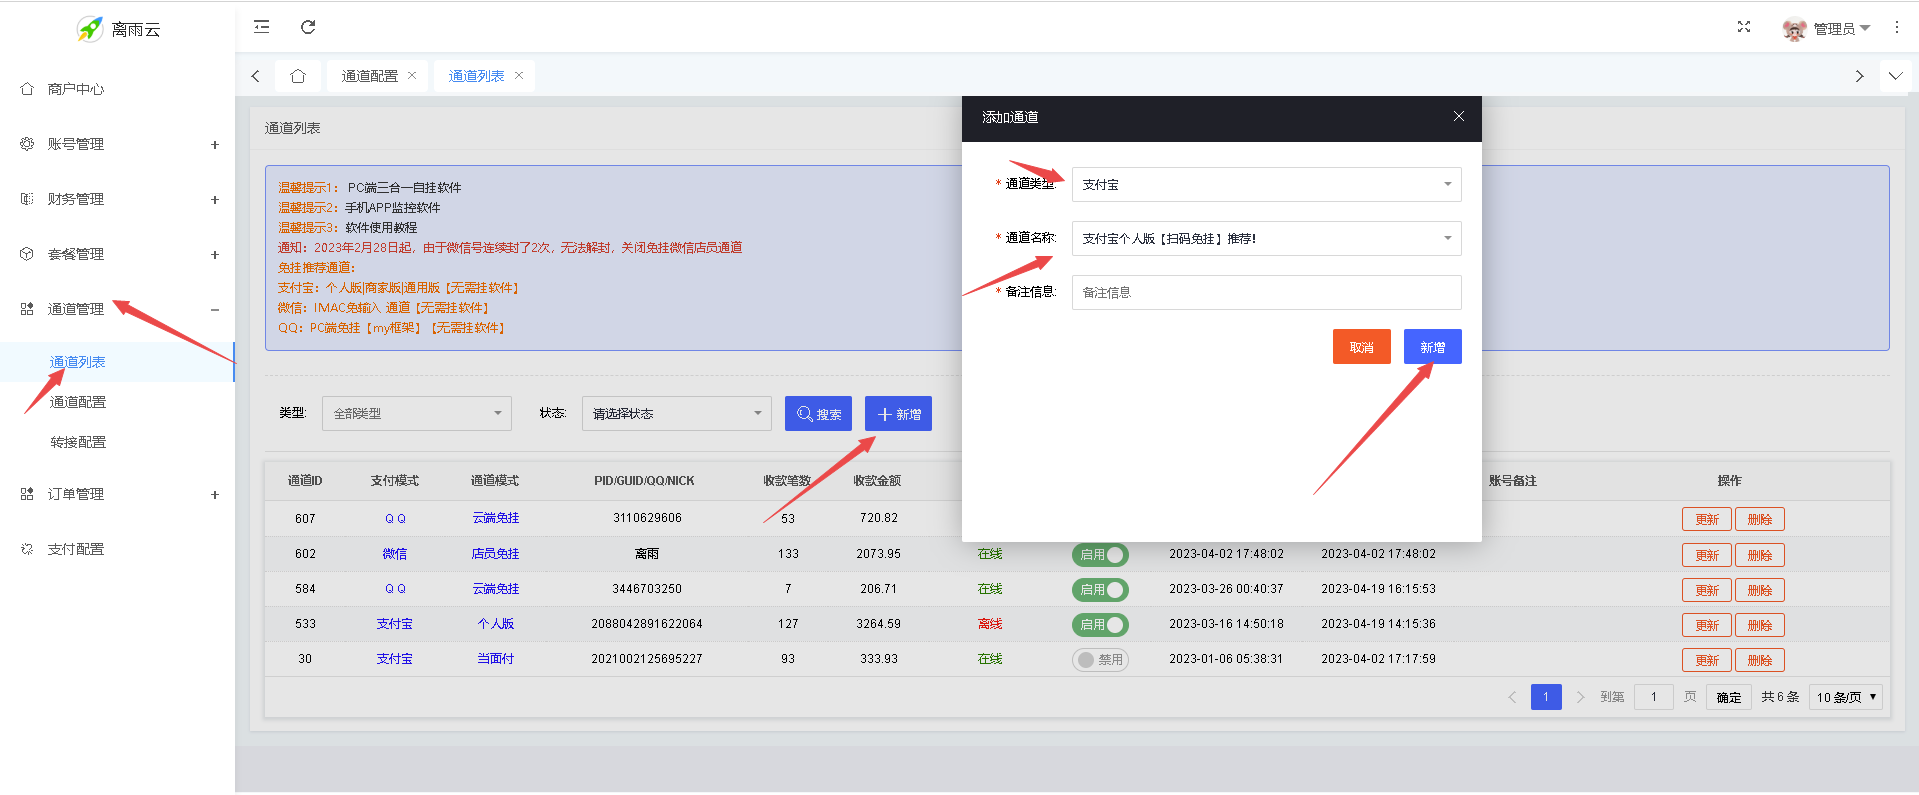Viewport: 1919px width, 795px height.
Task: Click 删除 for channel 607
Action: (x=1760, y=520)
